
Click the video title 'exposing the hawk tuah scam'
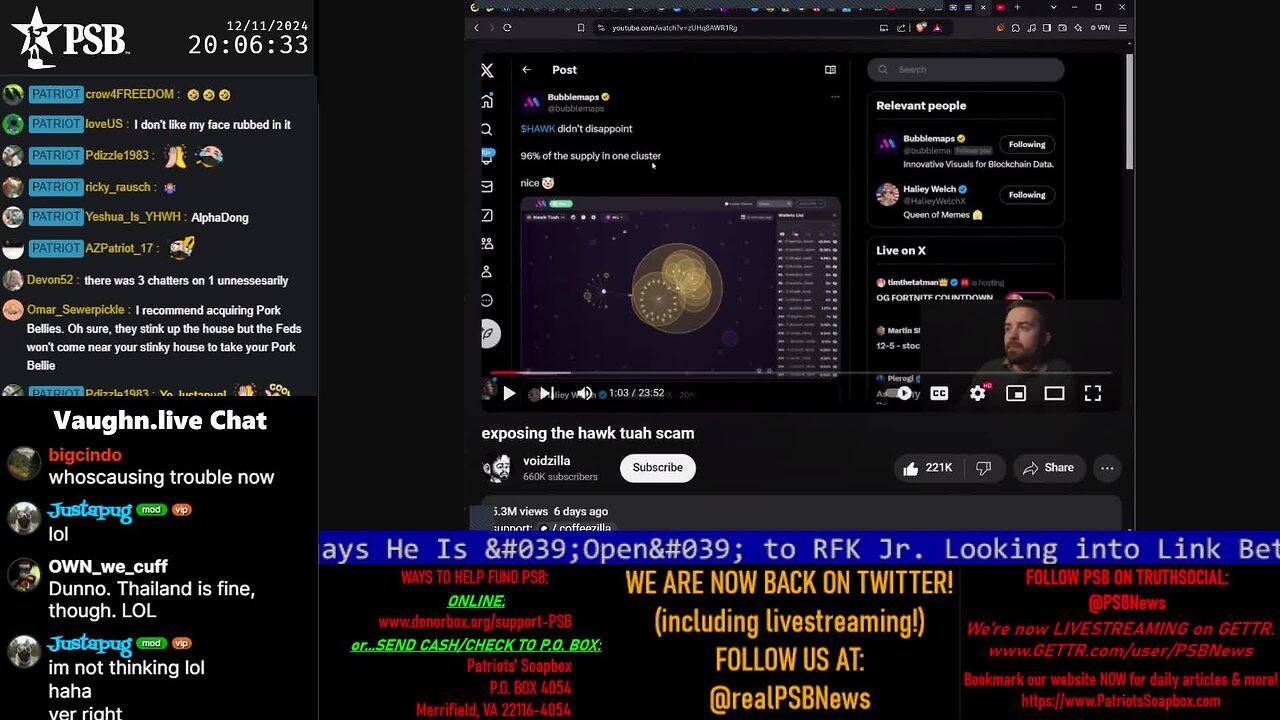click(588, 433)
